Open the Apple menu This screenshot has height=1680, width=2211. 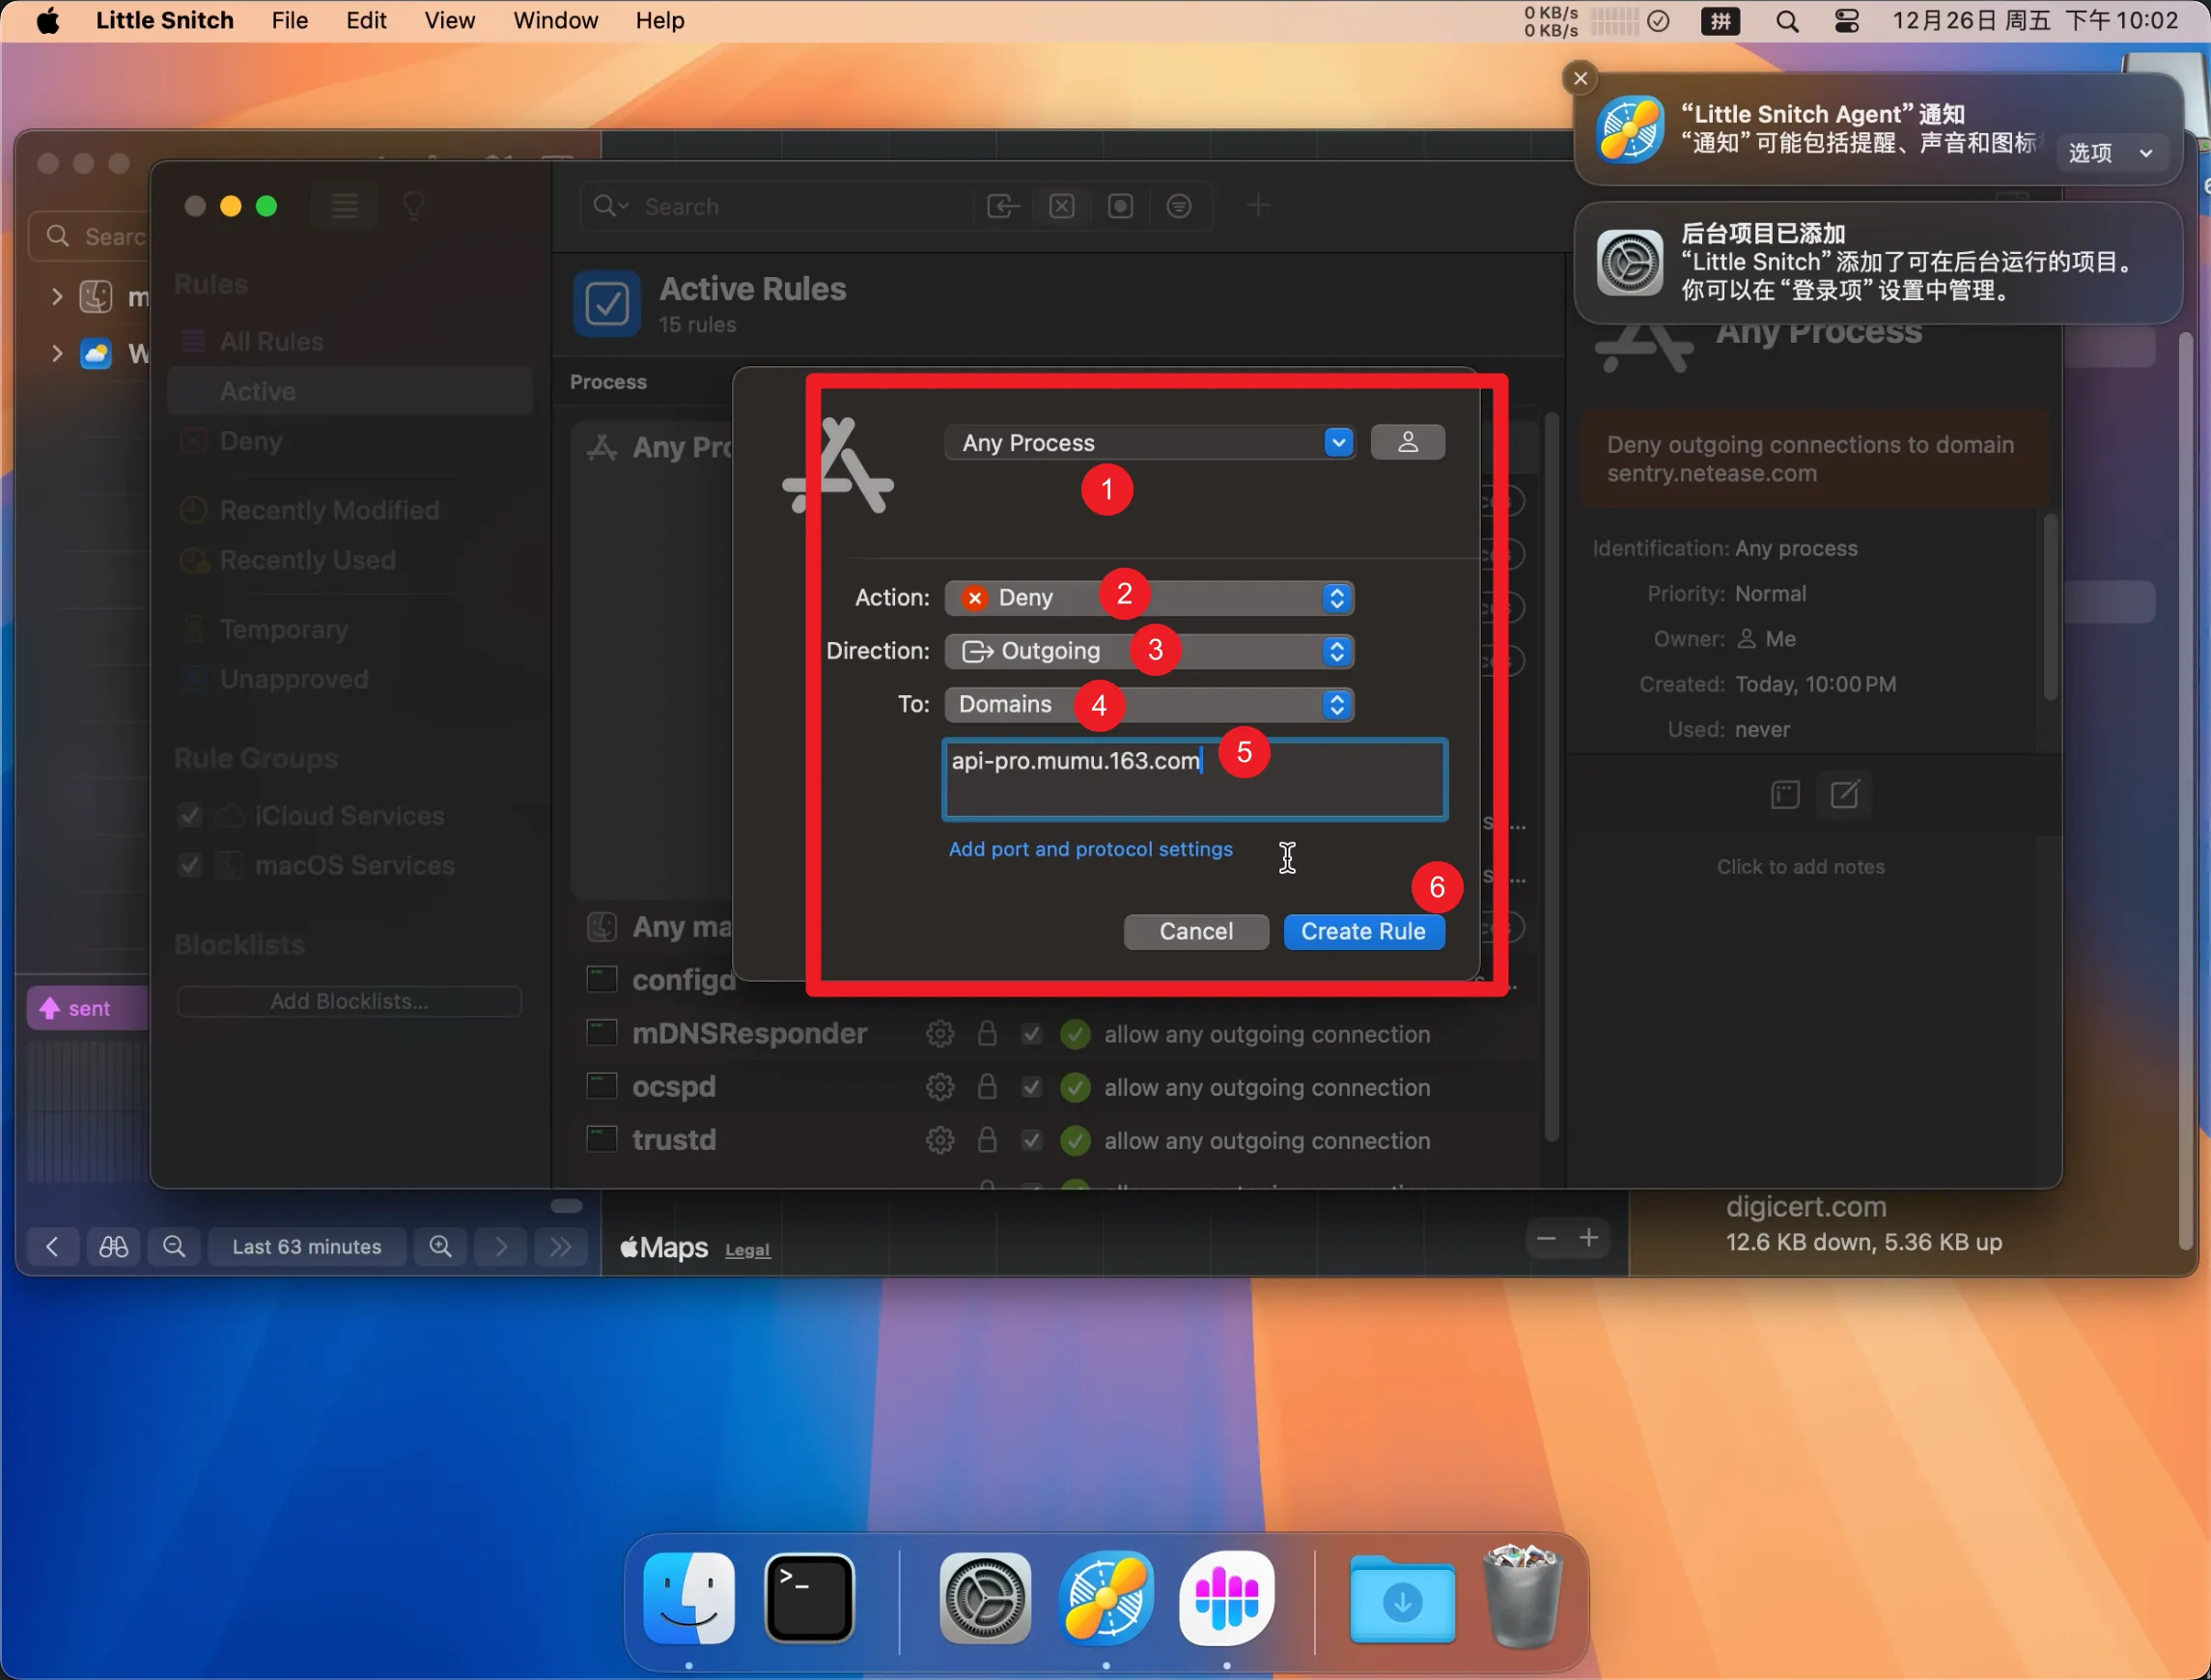47,20
